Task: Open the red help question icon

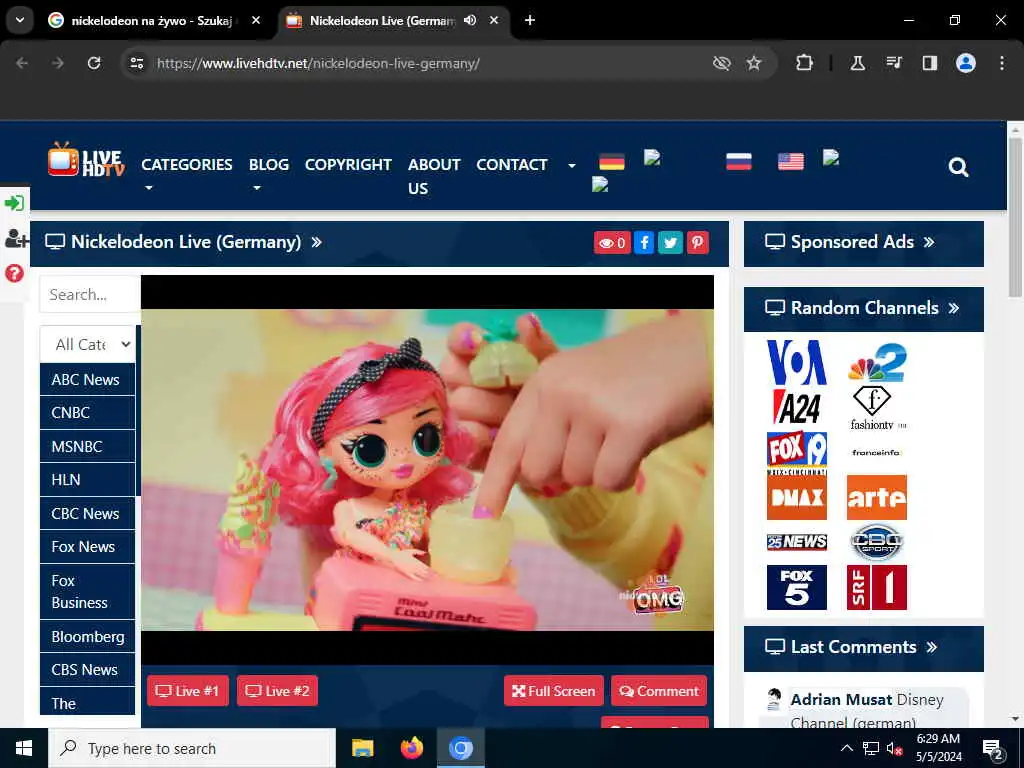Action: [x=14, y=273]
